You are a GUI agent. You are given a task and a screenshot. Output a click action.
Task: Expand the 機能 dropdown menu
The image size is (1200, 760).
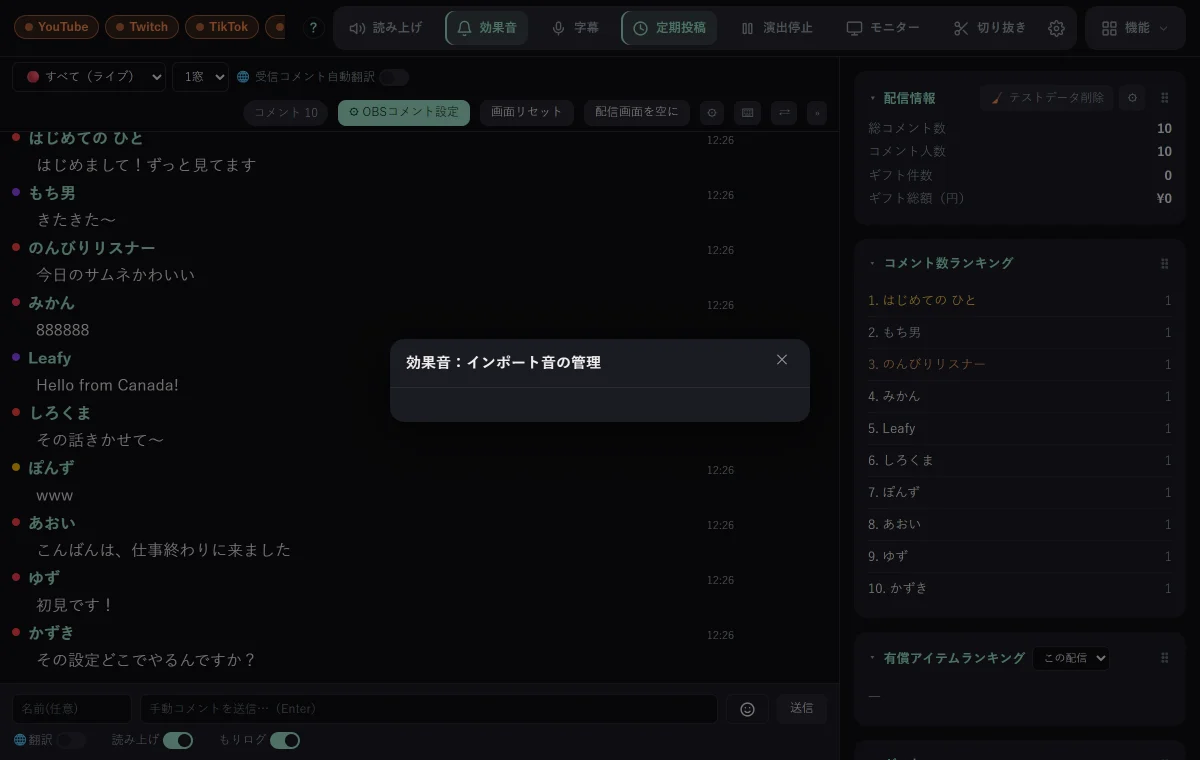[1135, 28]
